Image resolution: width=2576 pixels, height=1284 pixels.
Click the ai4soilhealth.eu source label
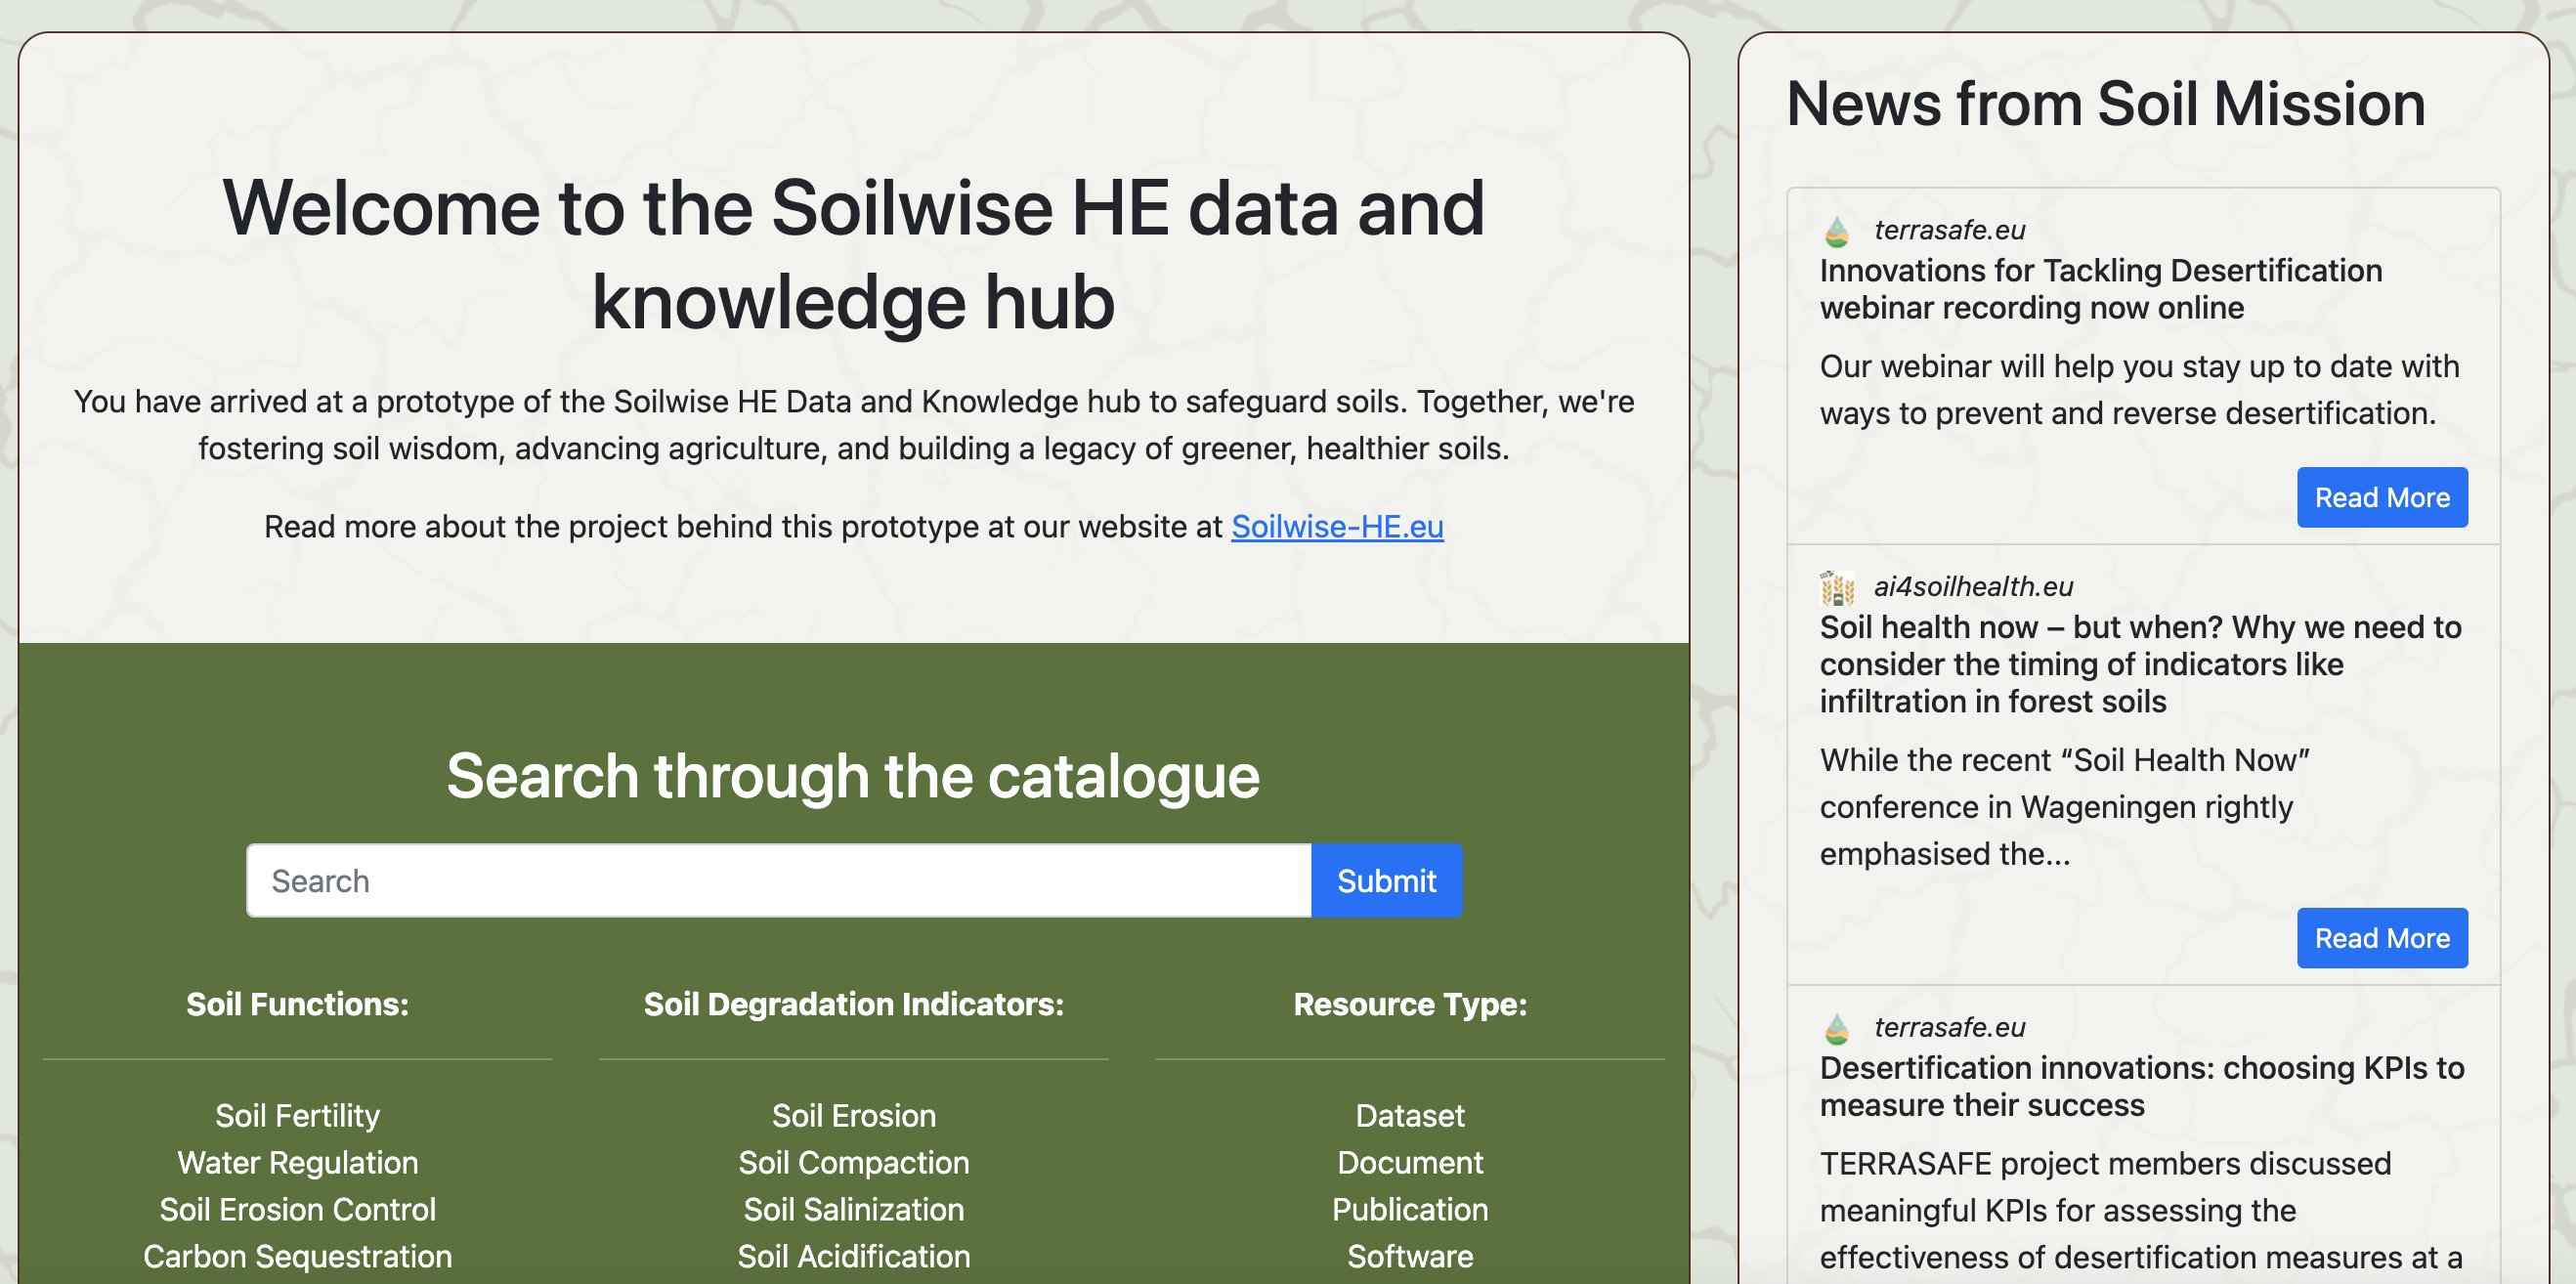click(1973, 586)
